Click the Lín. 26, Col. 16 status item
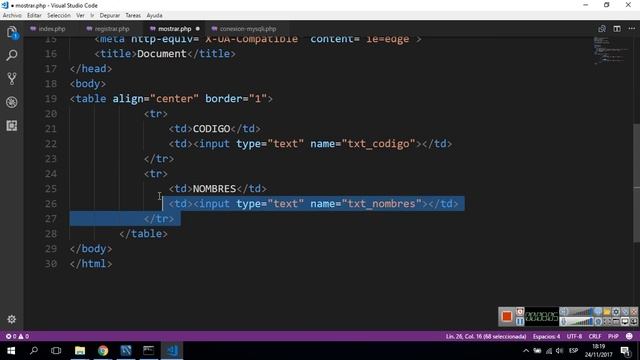 point(485,336)
